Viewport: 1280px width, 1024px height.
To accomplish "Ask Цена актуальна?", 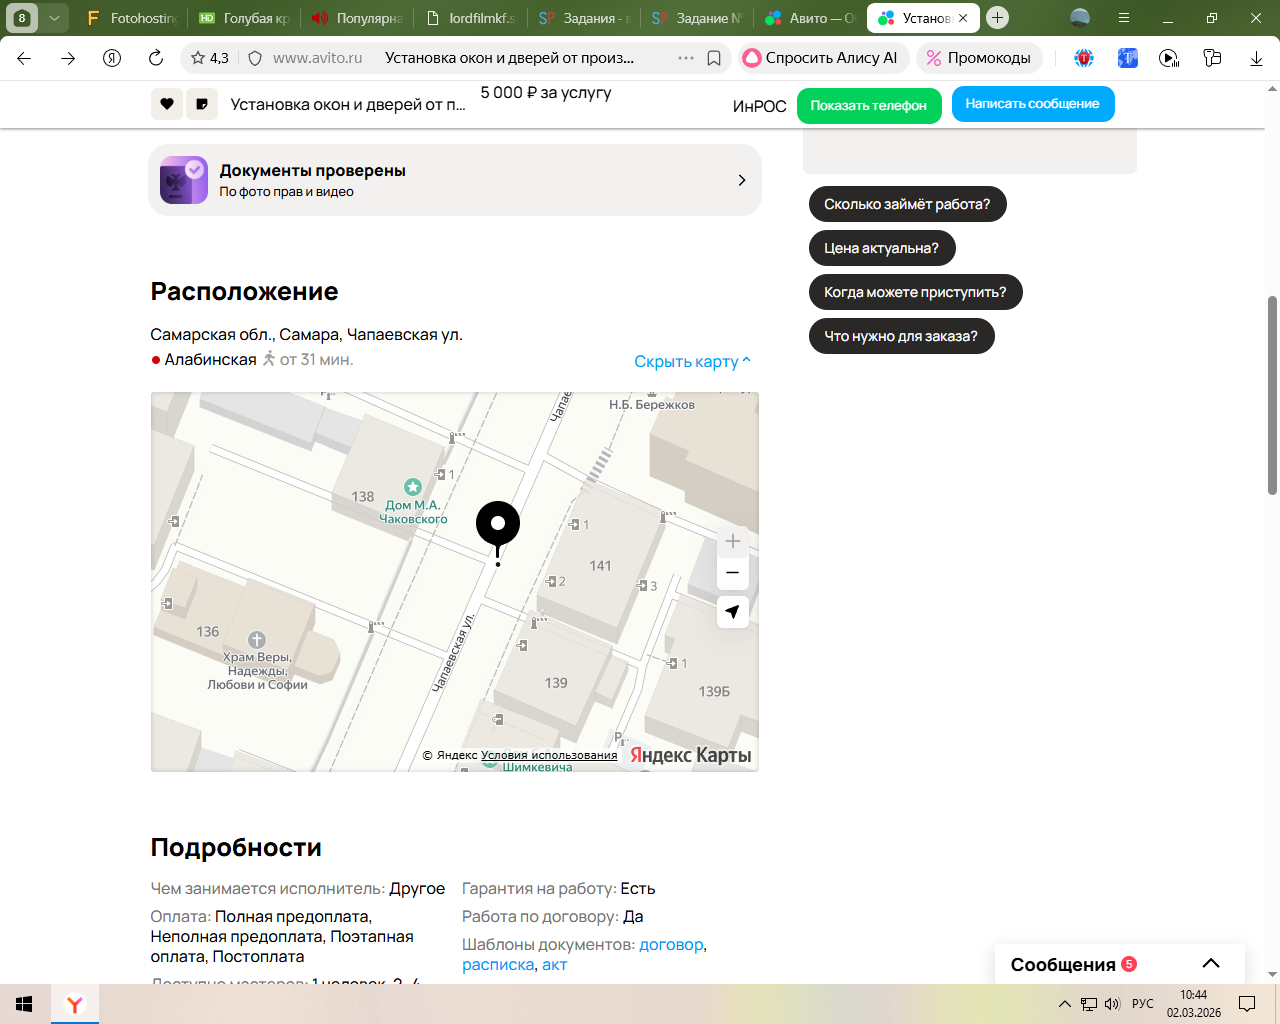I will [881, 248].
